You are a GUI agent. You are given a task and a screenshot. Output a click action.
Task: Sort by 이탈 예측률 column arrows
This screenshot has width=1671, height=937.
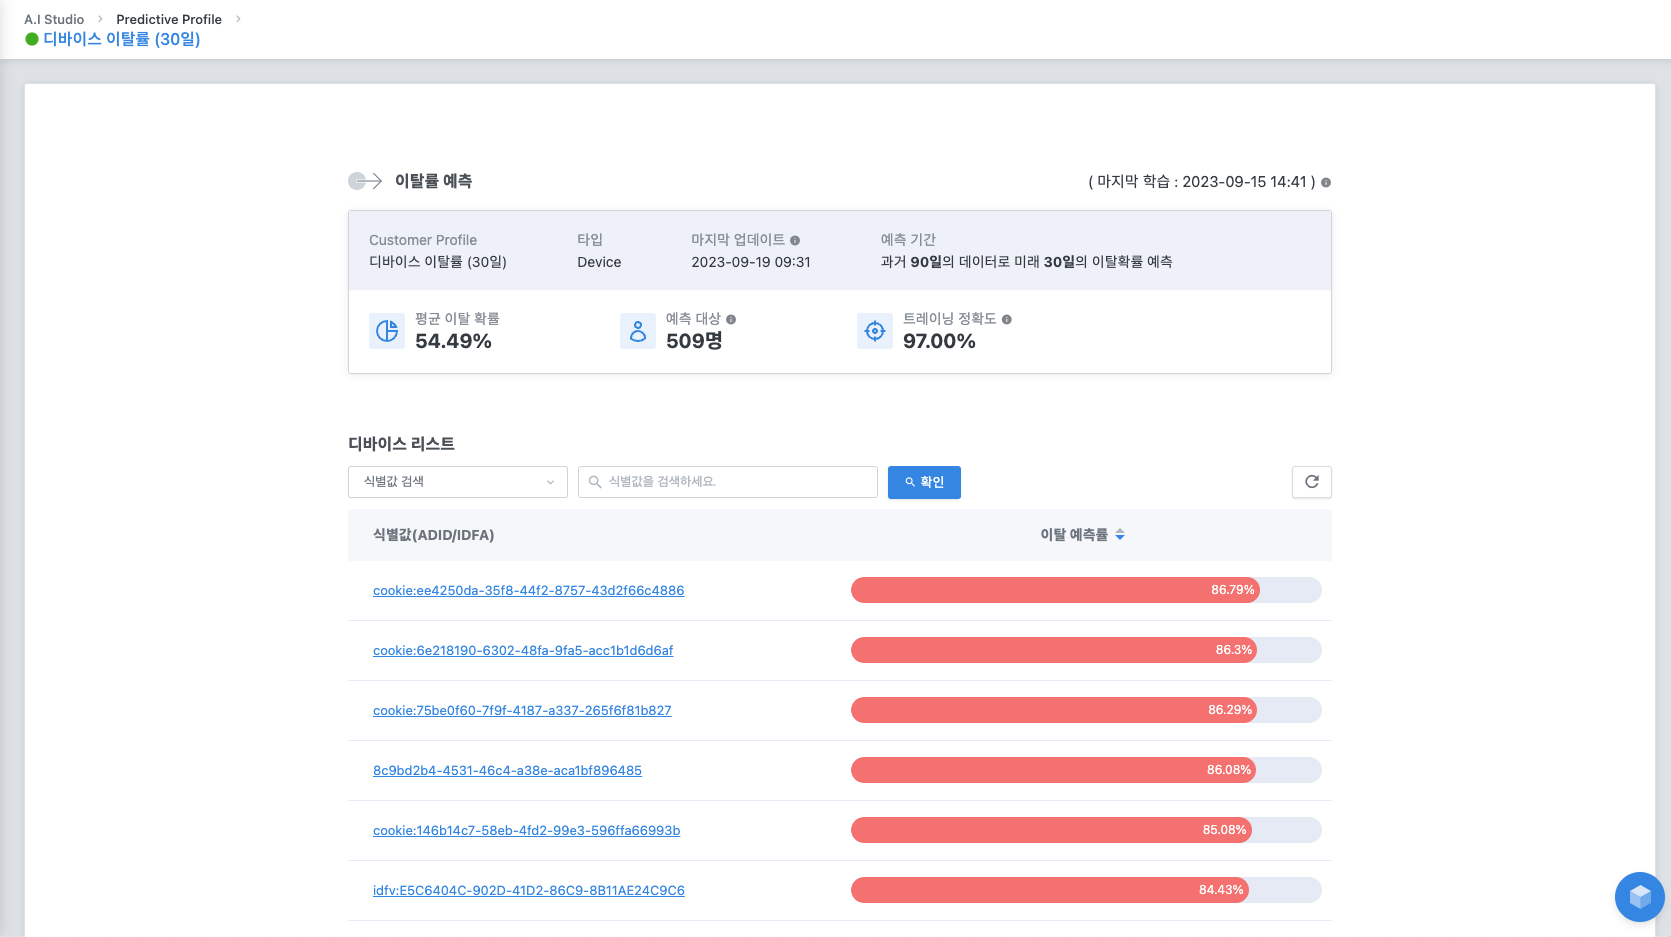point(1120,535)
